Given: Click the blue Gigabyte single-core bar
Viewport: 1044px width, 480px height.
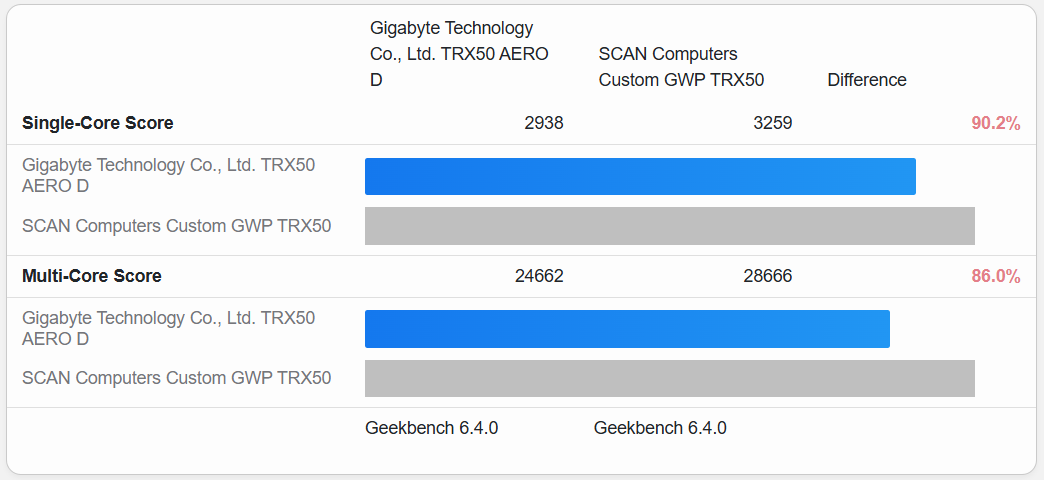Looking at the screenshot, I should click(640, 176).
